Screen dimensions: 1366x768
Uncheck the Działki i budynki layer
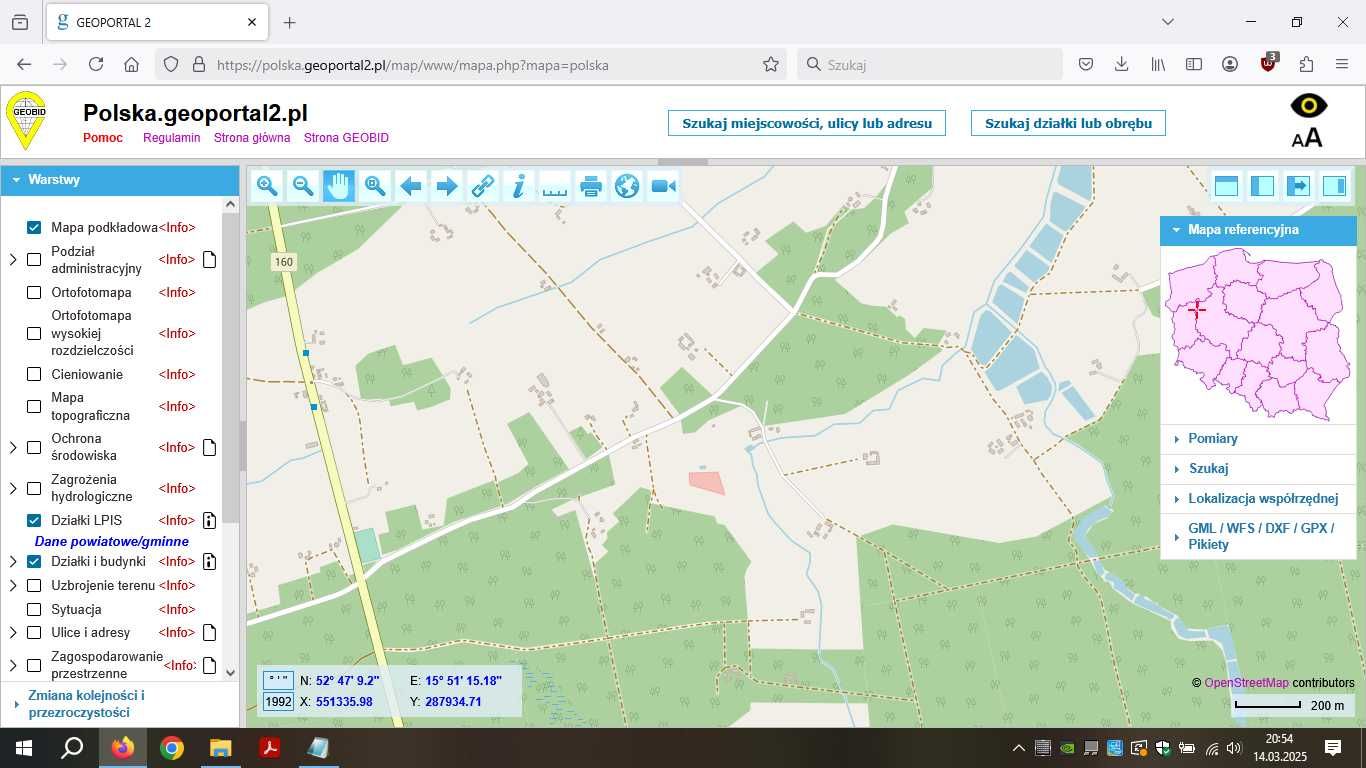coord(34,561)
